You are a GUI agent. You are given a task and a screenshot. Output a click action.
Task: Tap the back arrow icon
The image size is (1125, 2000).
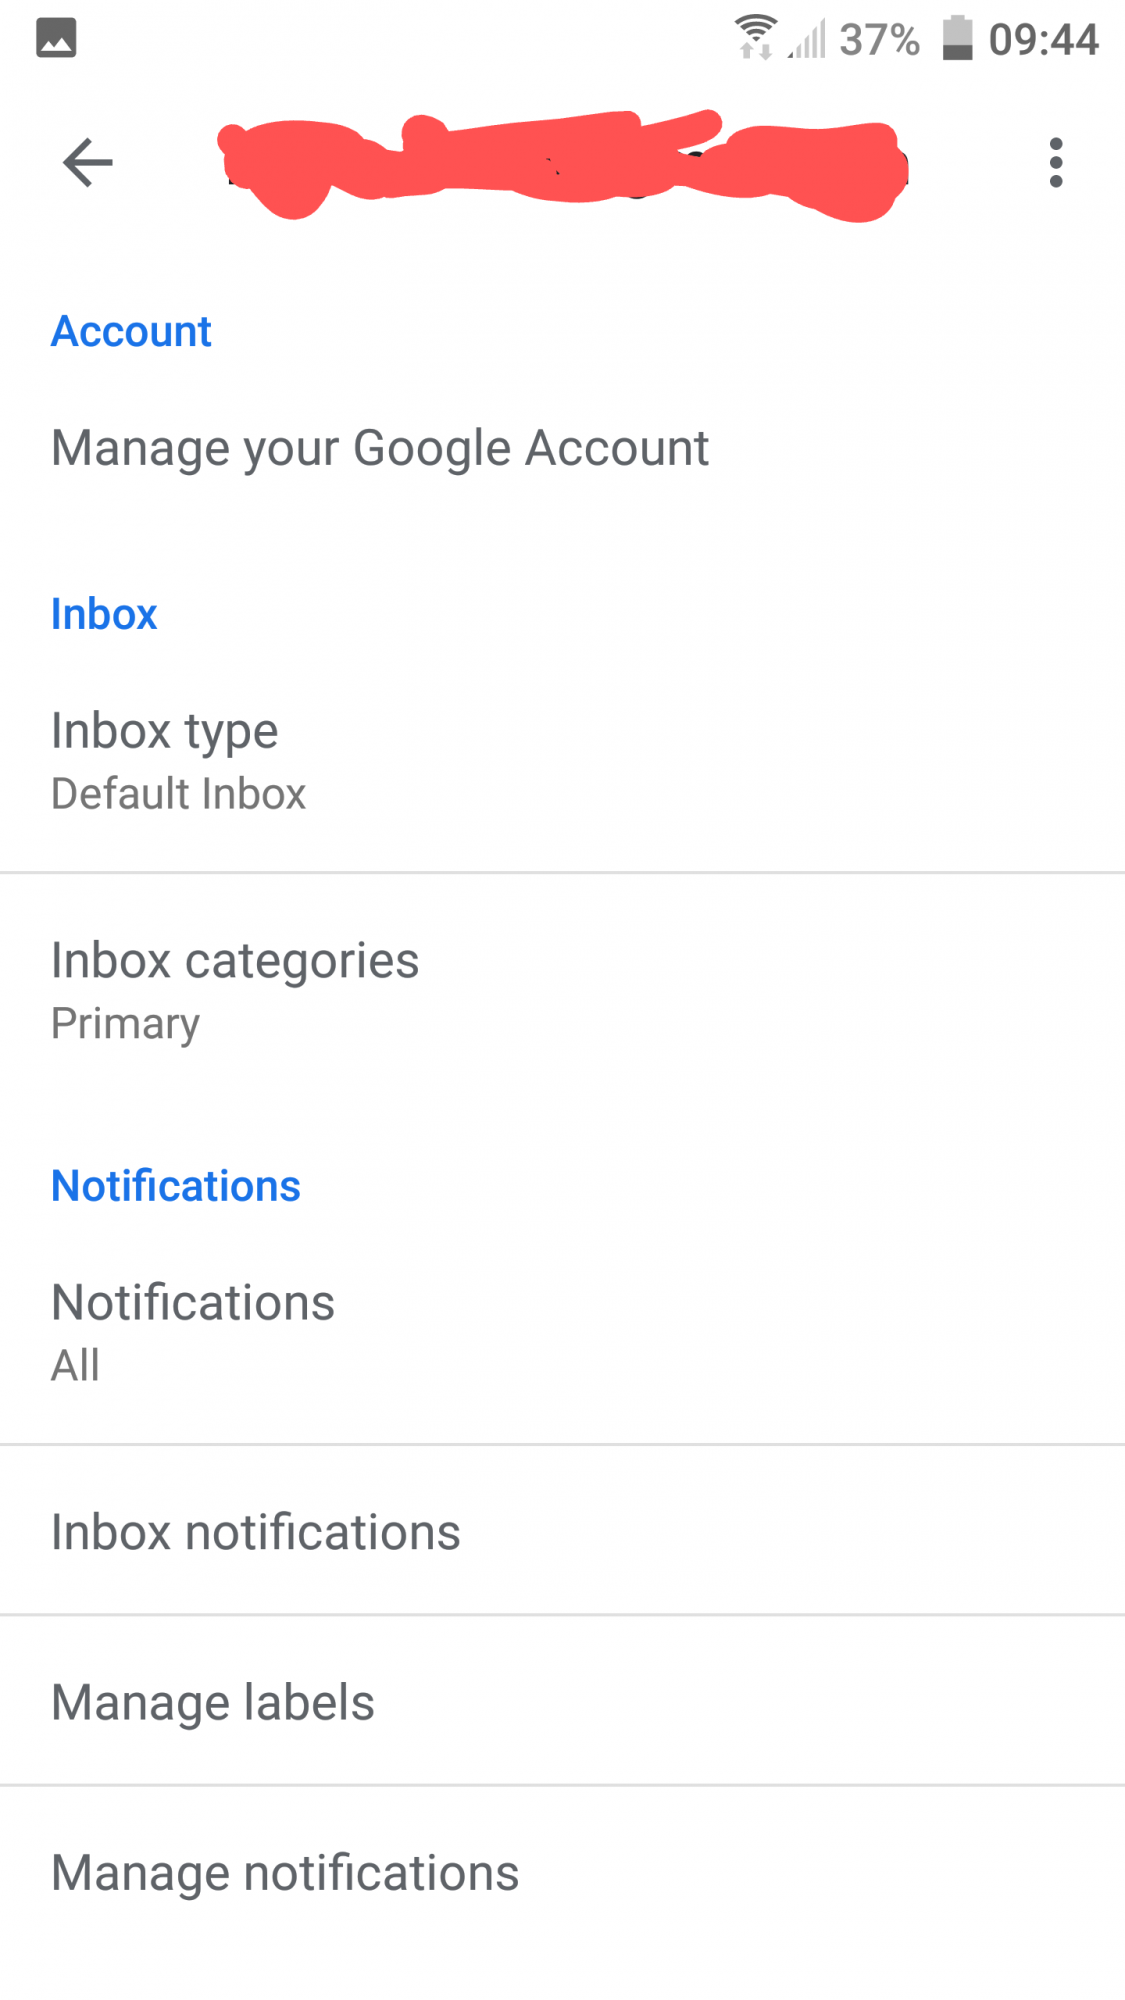coord(88,163)
